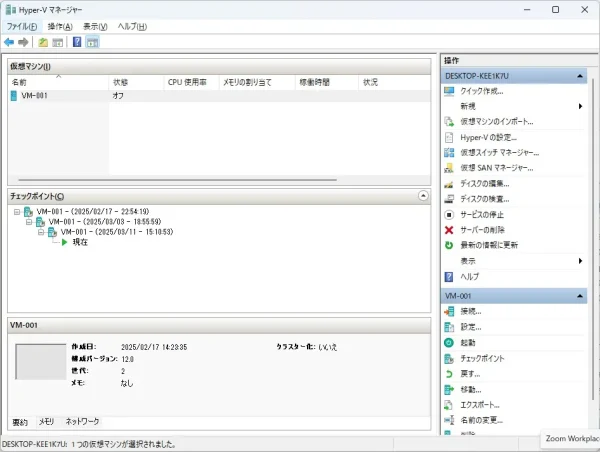Click the 名前の変更... action link

[481, 420]
